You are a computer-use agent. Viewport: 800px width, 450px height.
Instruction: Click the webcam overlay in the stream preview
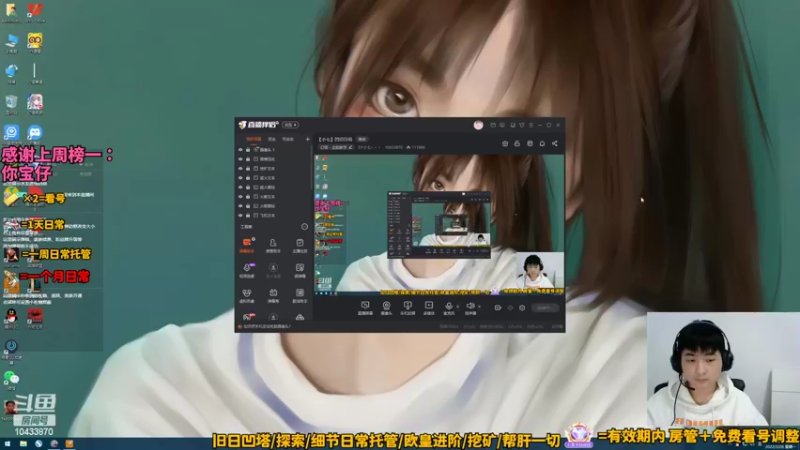tap(540, 270)
